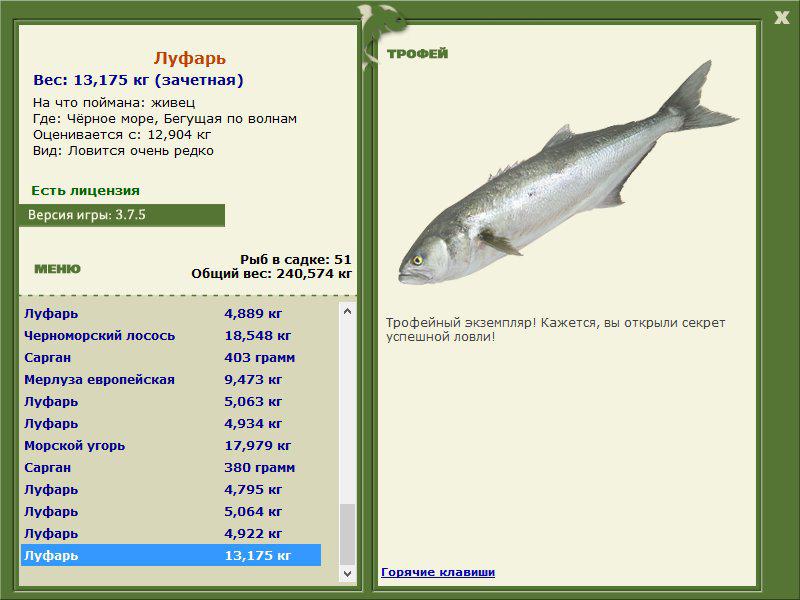Select Черноморский лосось 18,548 кг row

(x=171, y=335)
